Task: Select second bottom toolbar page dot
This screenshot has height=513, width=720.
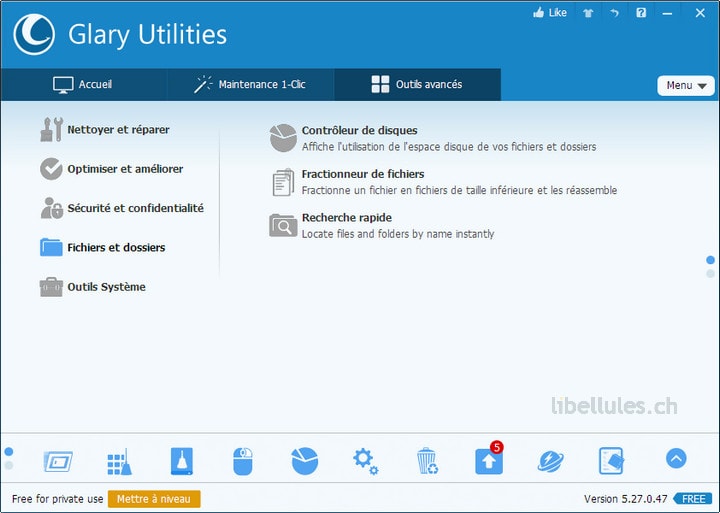Action: 9,466
